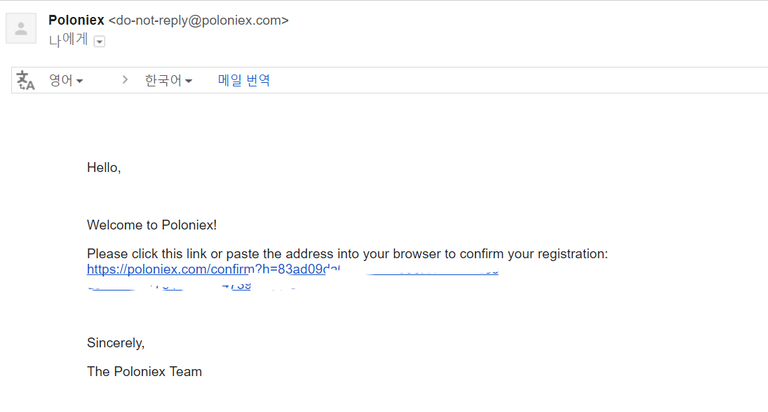Image resolution: width=768 pixels, height=412 pixels.
Task: Click the arrow between 영어 and 한국어
Action: [x=125, y=80]
